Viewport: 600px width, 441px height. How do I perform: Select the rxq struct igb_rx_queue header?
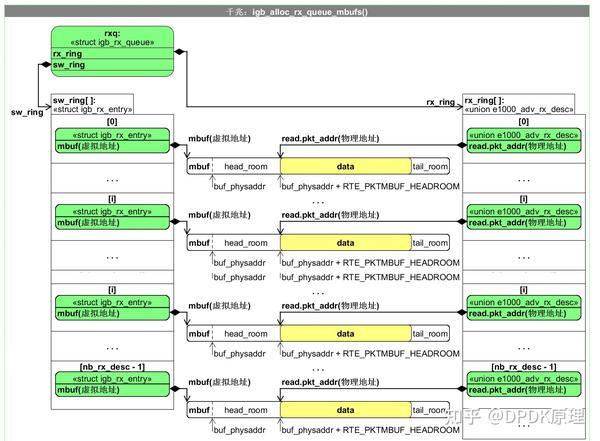coord(112,38)
